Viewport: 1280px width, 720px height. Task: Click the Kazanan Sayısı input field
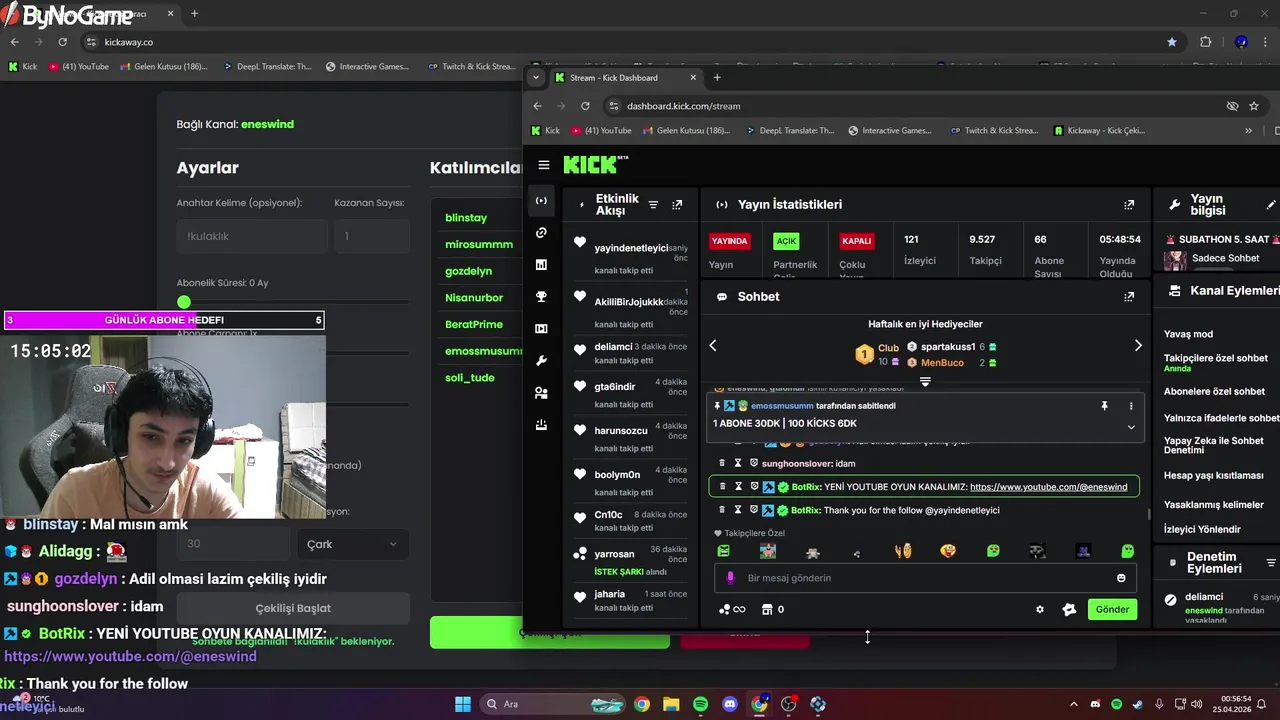point(372,236)
